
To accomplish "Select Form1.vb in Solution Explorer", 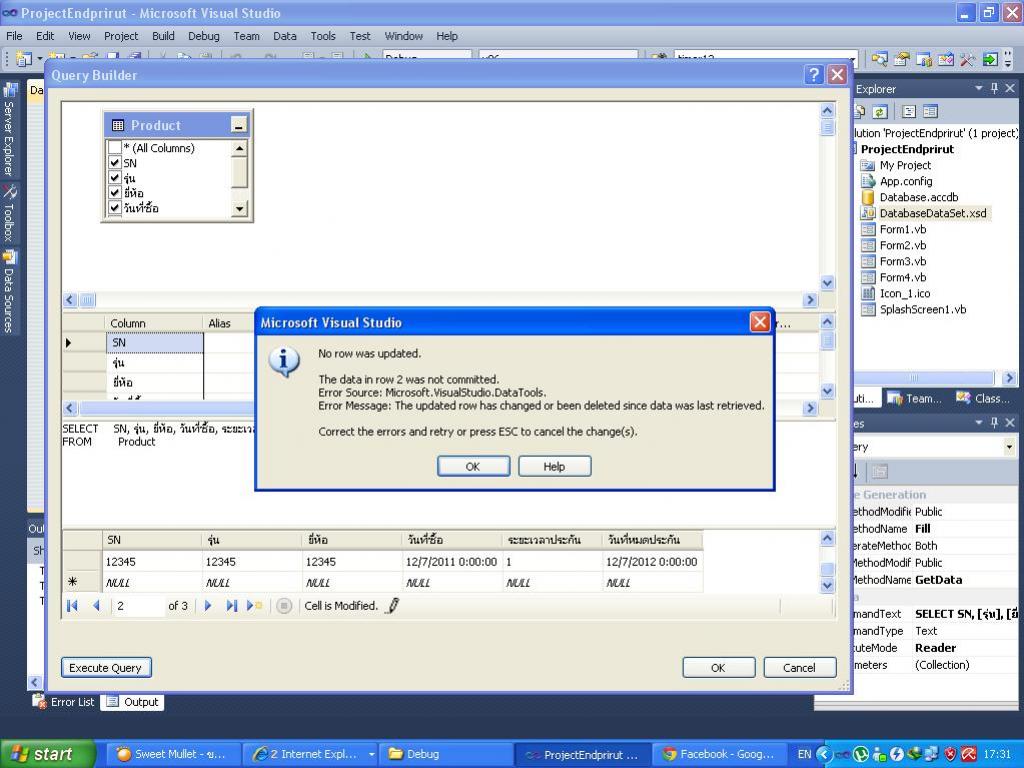I will [x=903, y=229].
